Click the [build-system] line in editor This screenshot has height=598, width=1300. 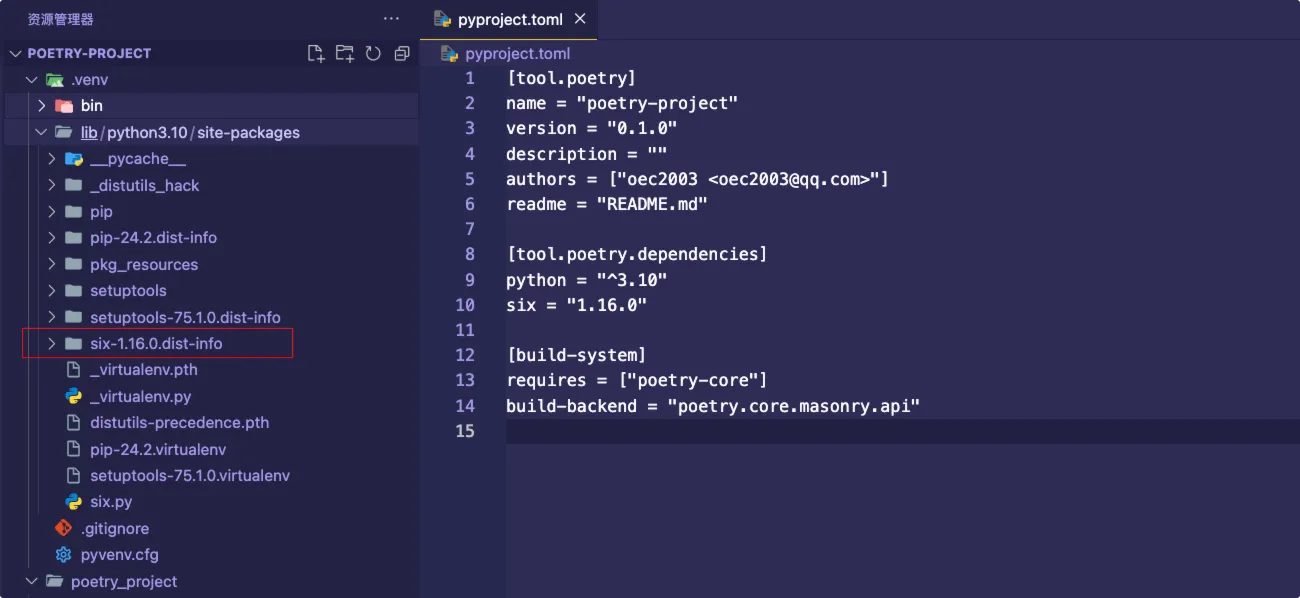tap(576, 355)
